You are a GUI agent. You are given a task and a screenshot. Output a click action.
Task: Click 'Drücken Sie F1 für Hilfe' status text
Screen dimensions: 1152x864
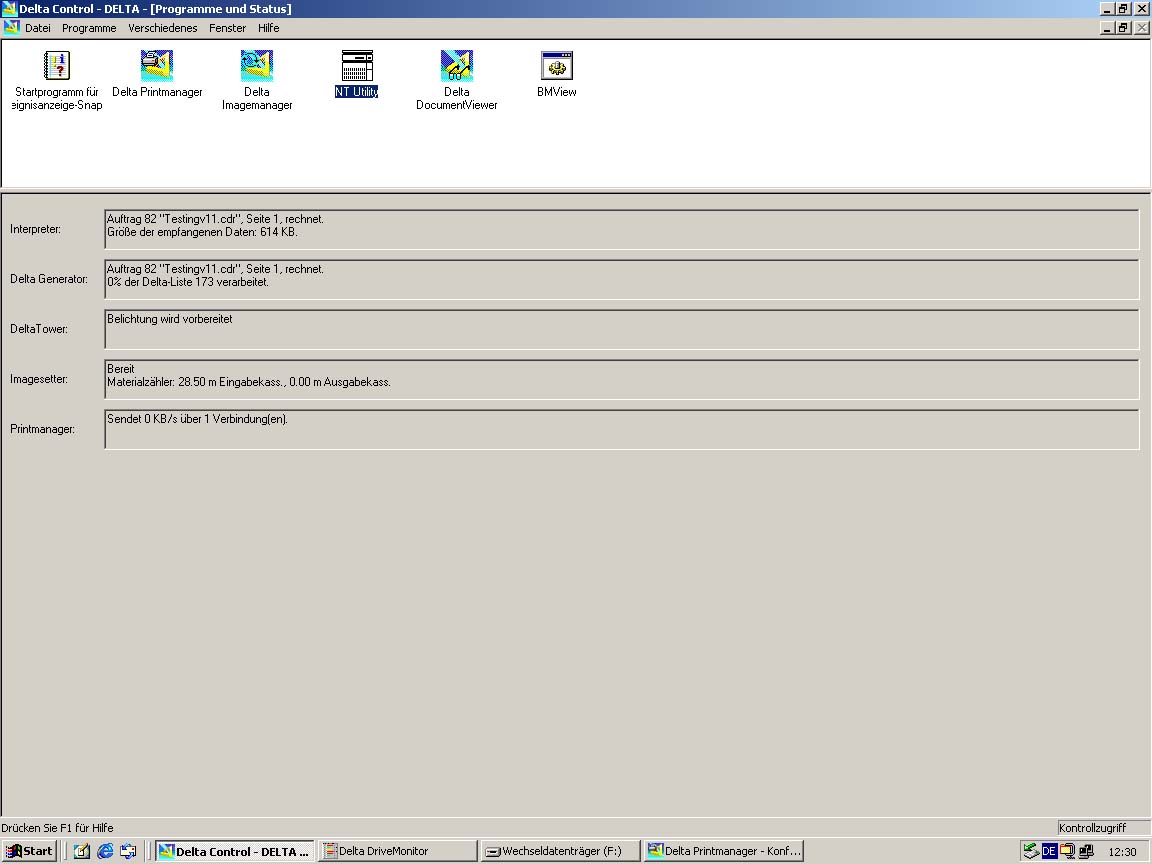(x=57, y=828)
